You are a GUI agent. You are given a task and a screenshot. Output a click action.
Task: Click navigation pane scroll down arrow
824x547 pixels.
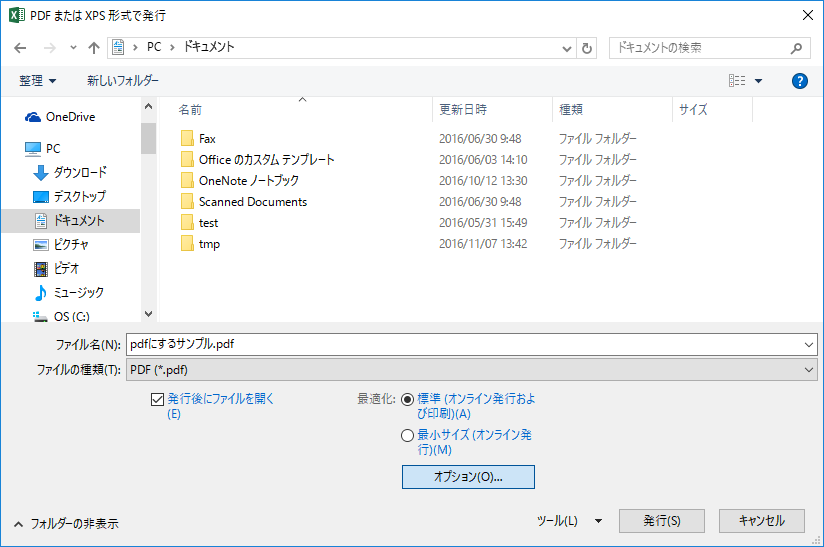[148, 314]
